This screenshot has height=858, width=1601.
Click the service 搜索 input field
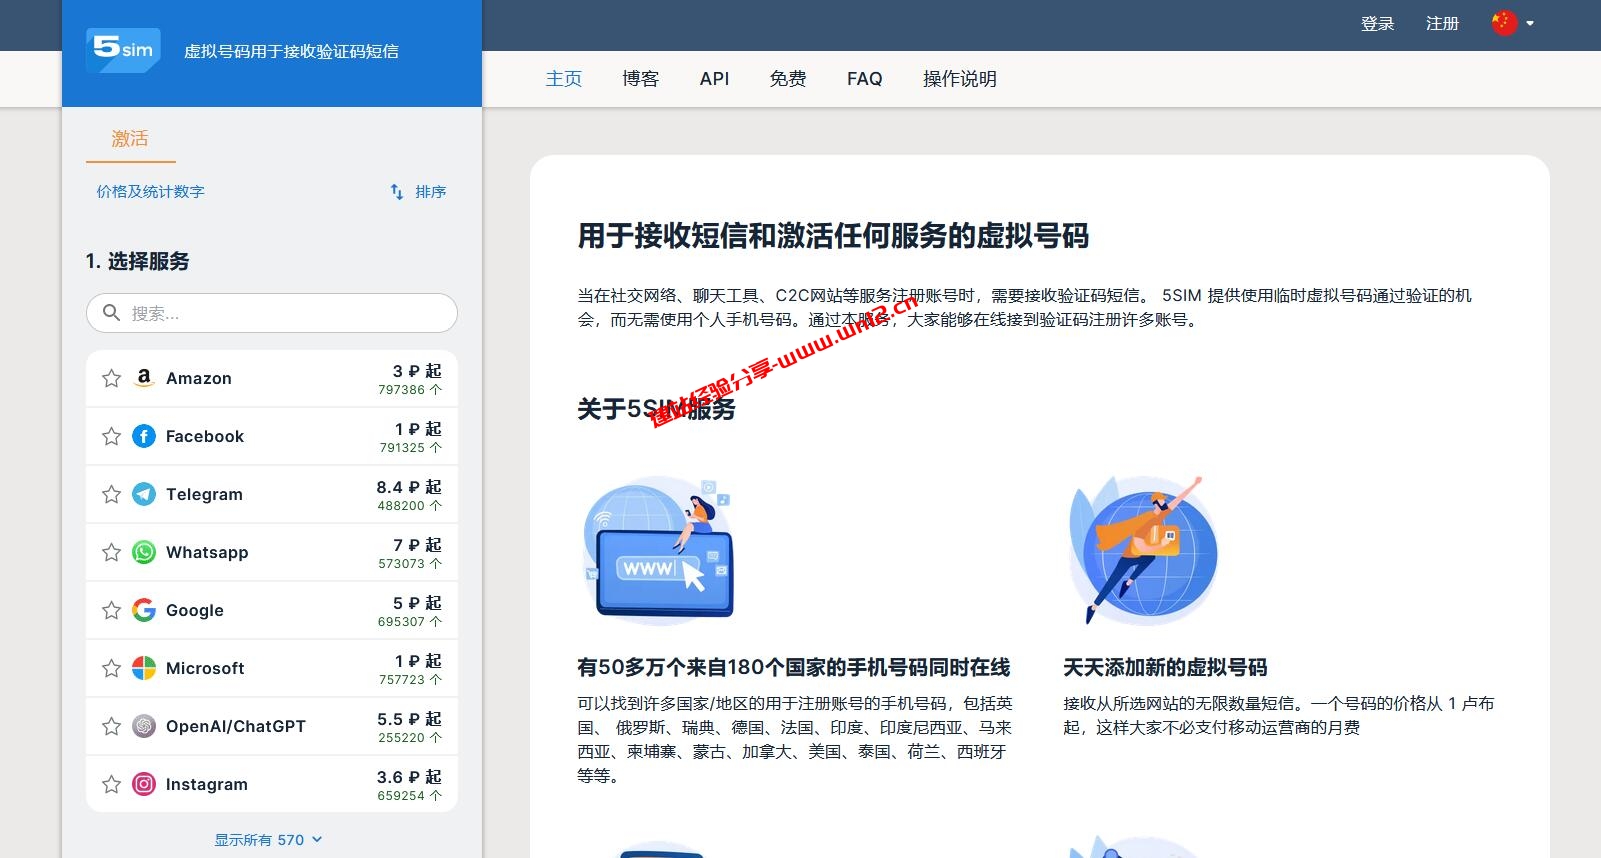[272, 313]
